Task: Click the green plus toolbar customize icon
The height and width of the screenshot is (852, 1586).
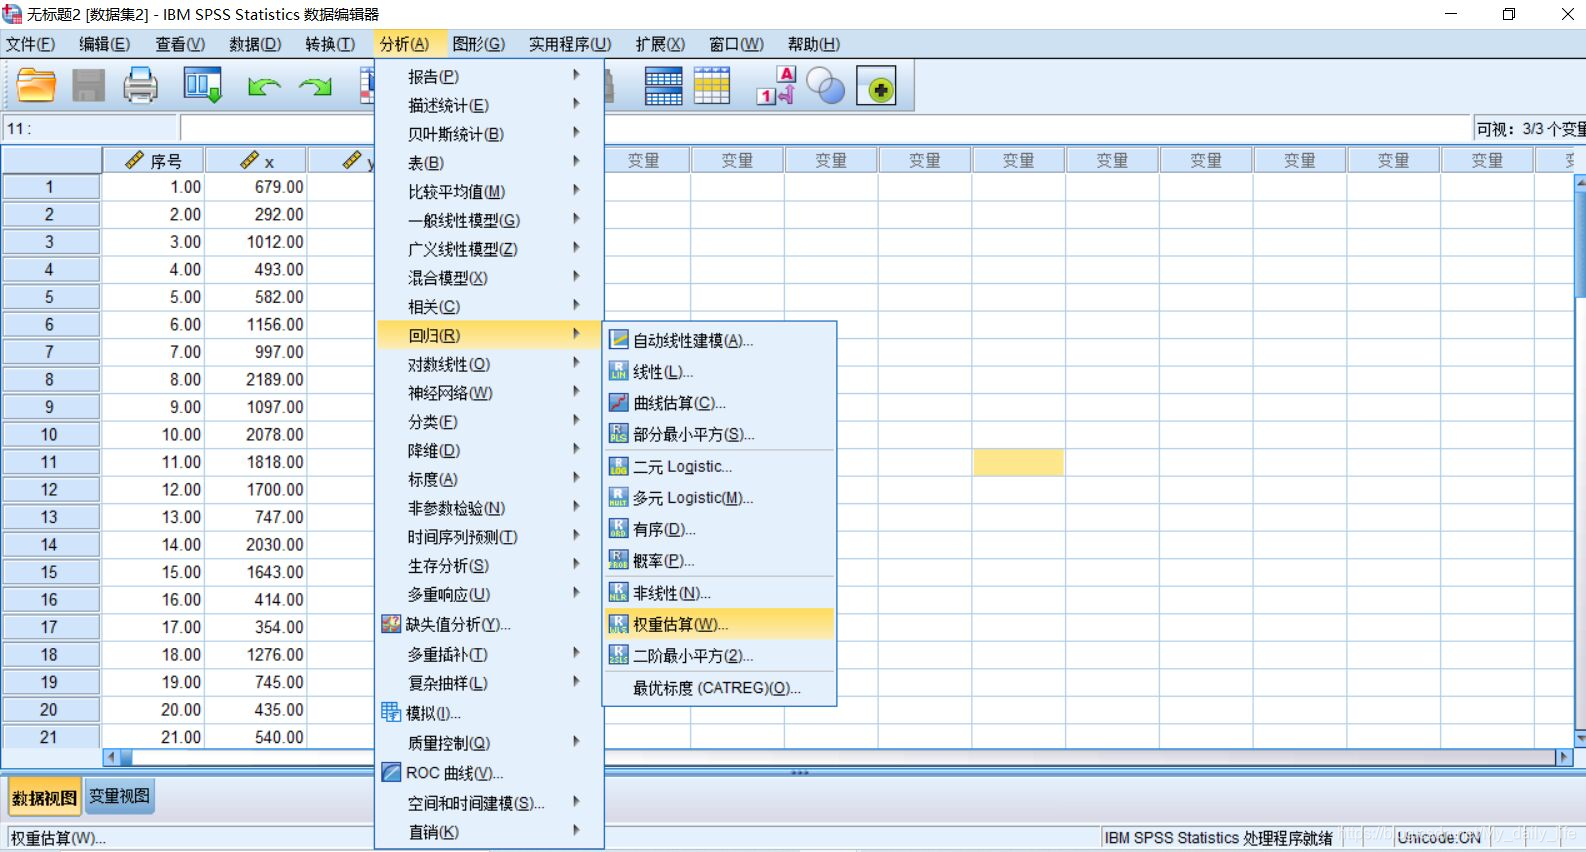Action: point(877,87)
